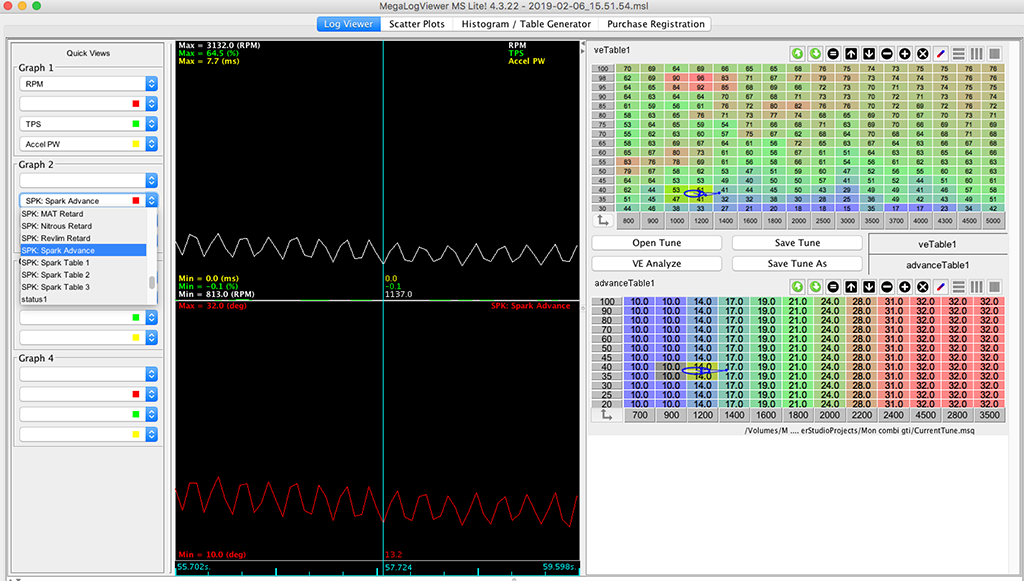The height and width of the screenshot is (581, 1024).
Task: Click black up-arrow icon in advanceTable1 toolbar
Action: coord(851,287)
